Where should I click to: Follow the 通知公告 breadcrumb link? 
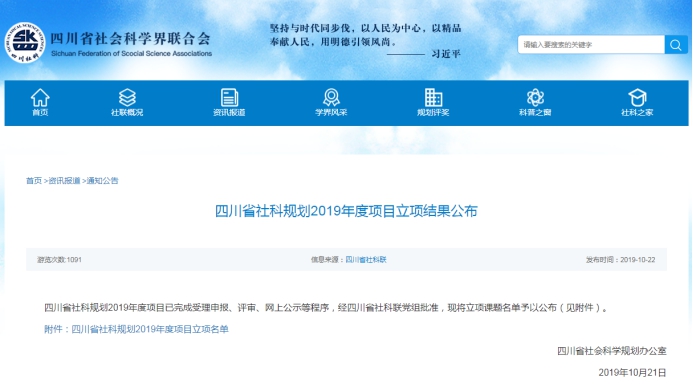click(103, 180)
